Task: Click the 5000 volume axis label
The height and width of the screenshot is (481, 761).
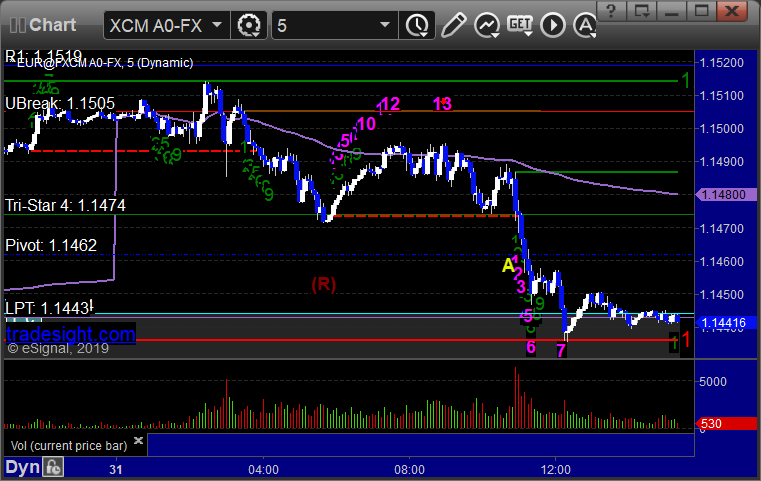Action: click(x=713, y=381)
